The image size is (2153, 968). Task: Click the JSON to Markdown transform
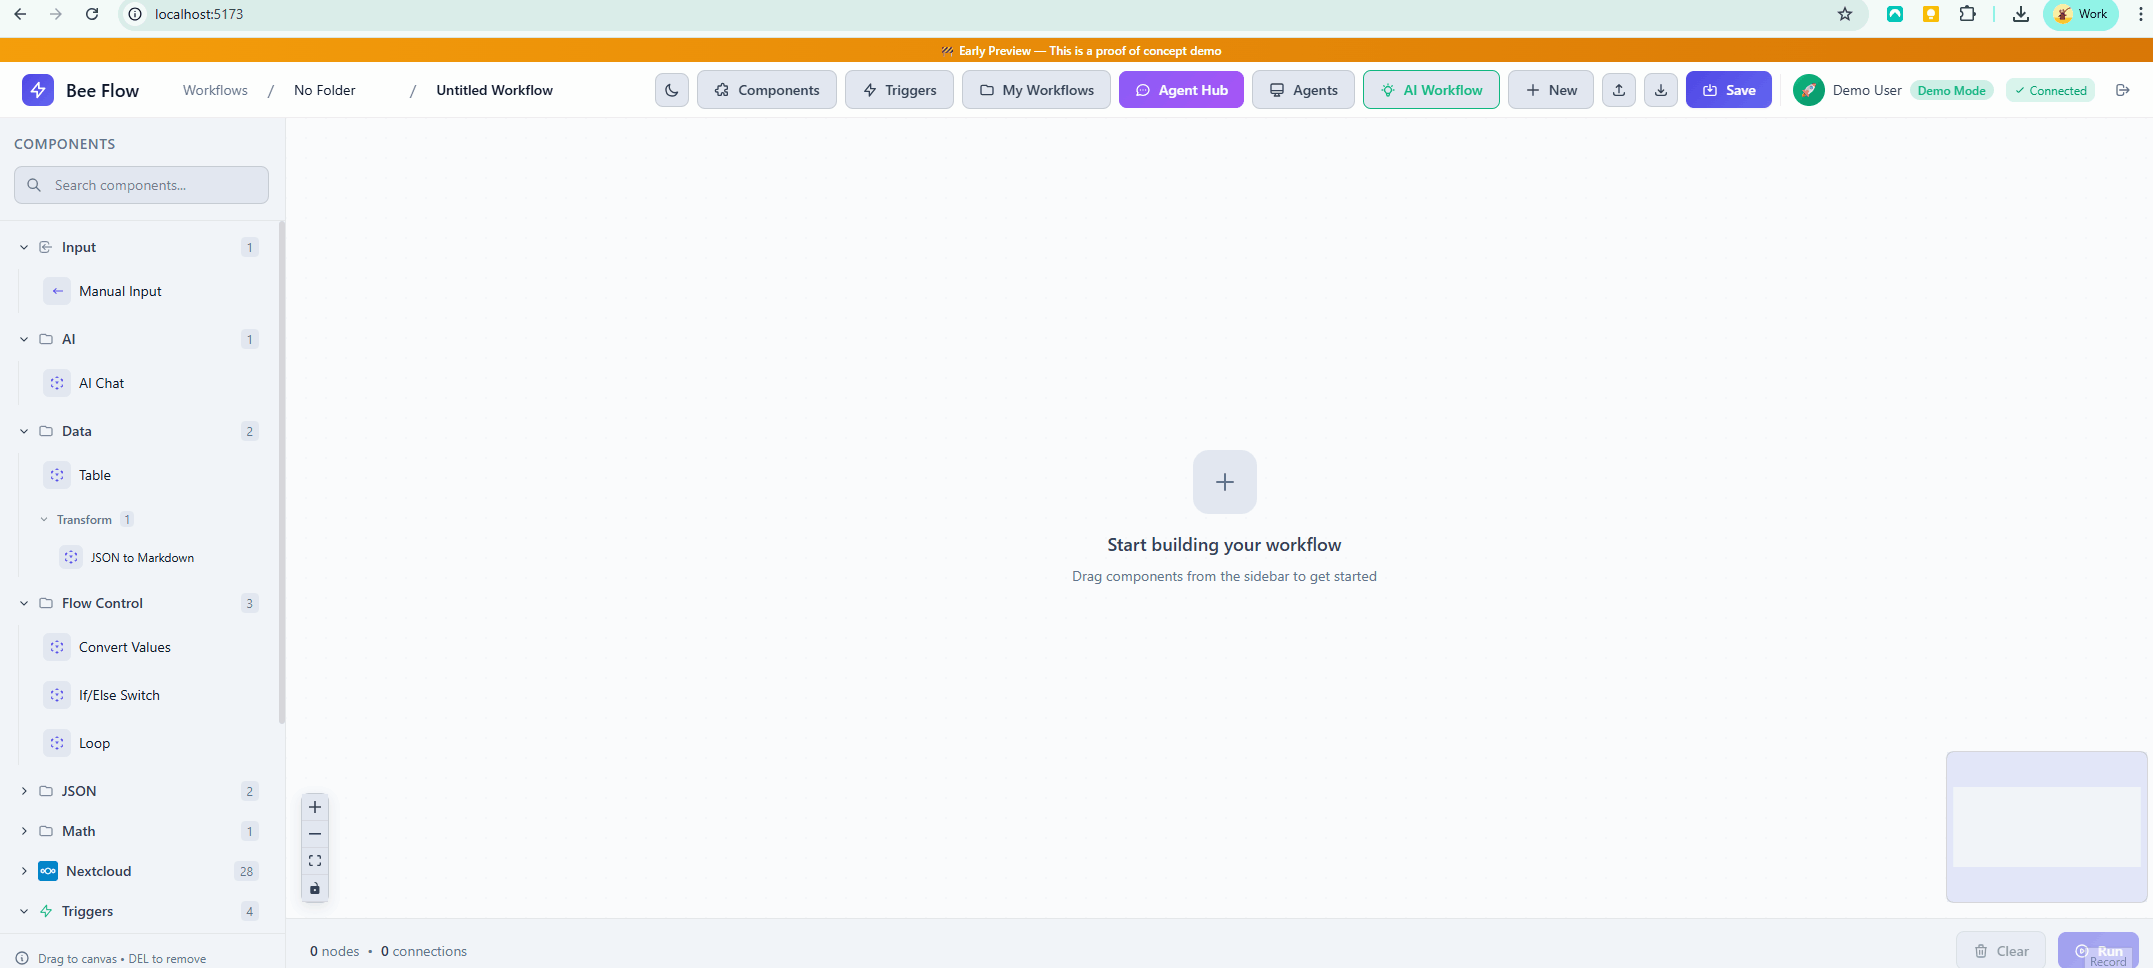coord(140,557)
